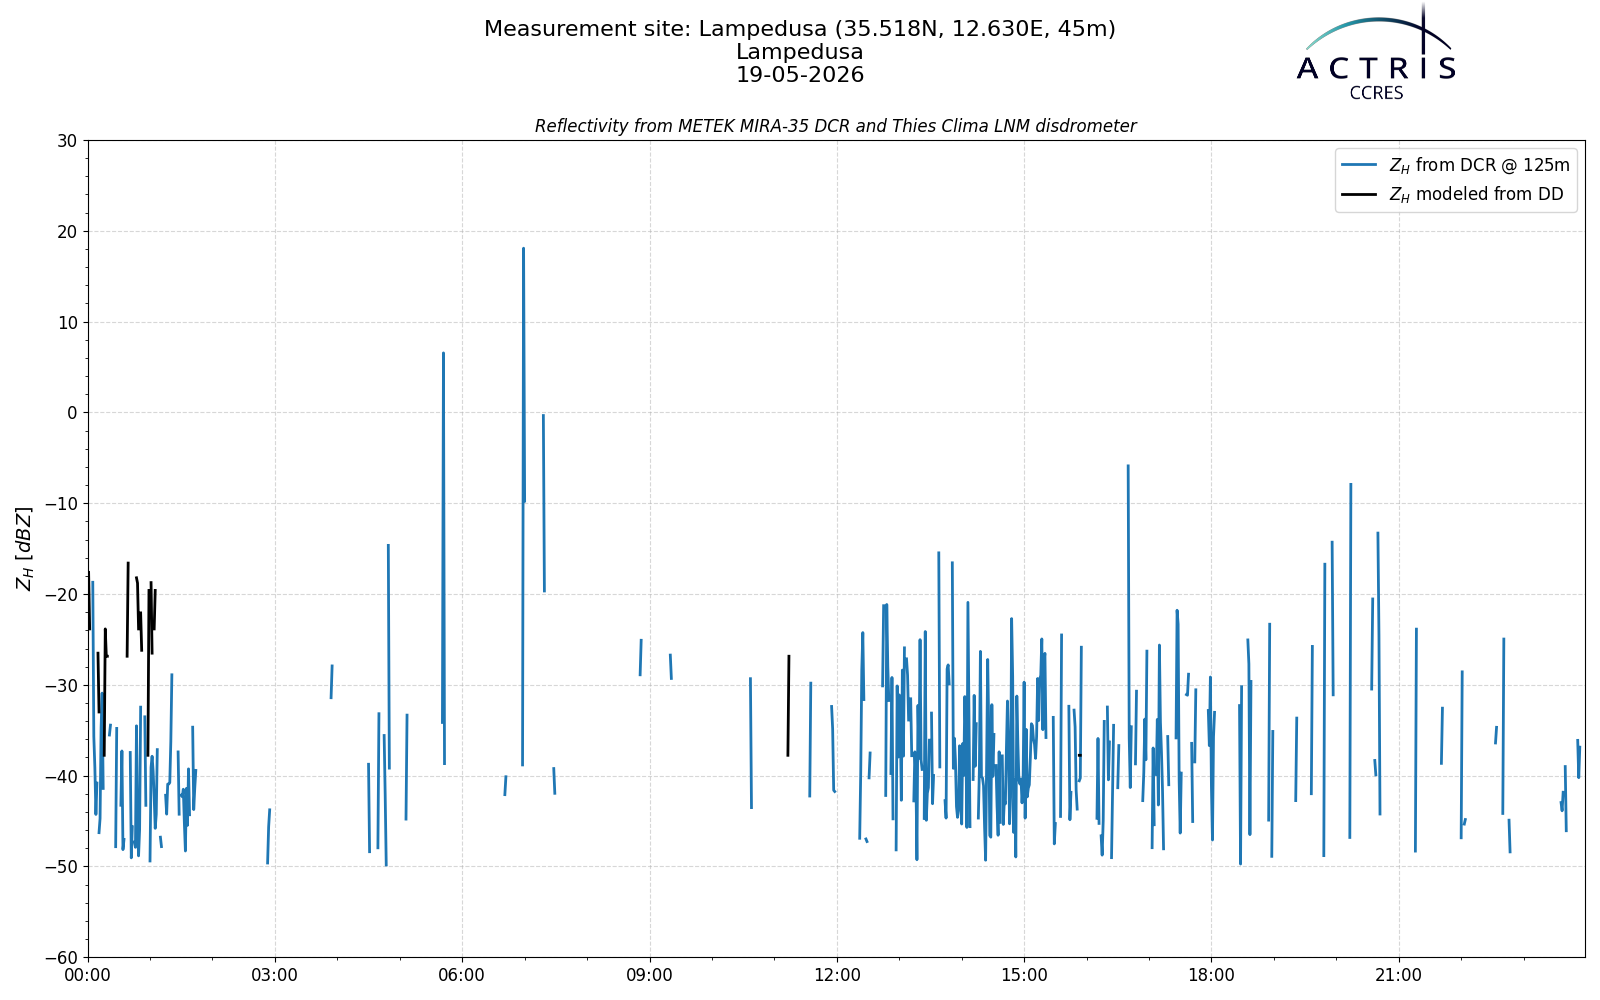Click the y-axis tick label '20'
Image resolution: width=1600 pixels, height=1000 pixels.
point(67,232)
